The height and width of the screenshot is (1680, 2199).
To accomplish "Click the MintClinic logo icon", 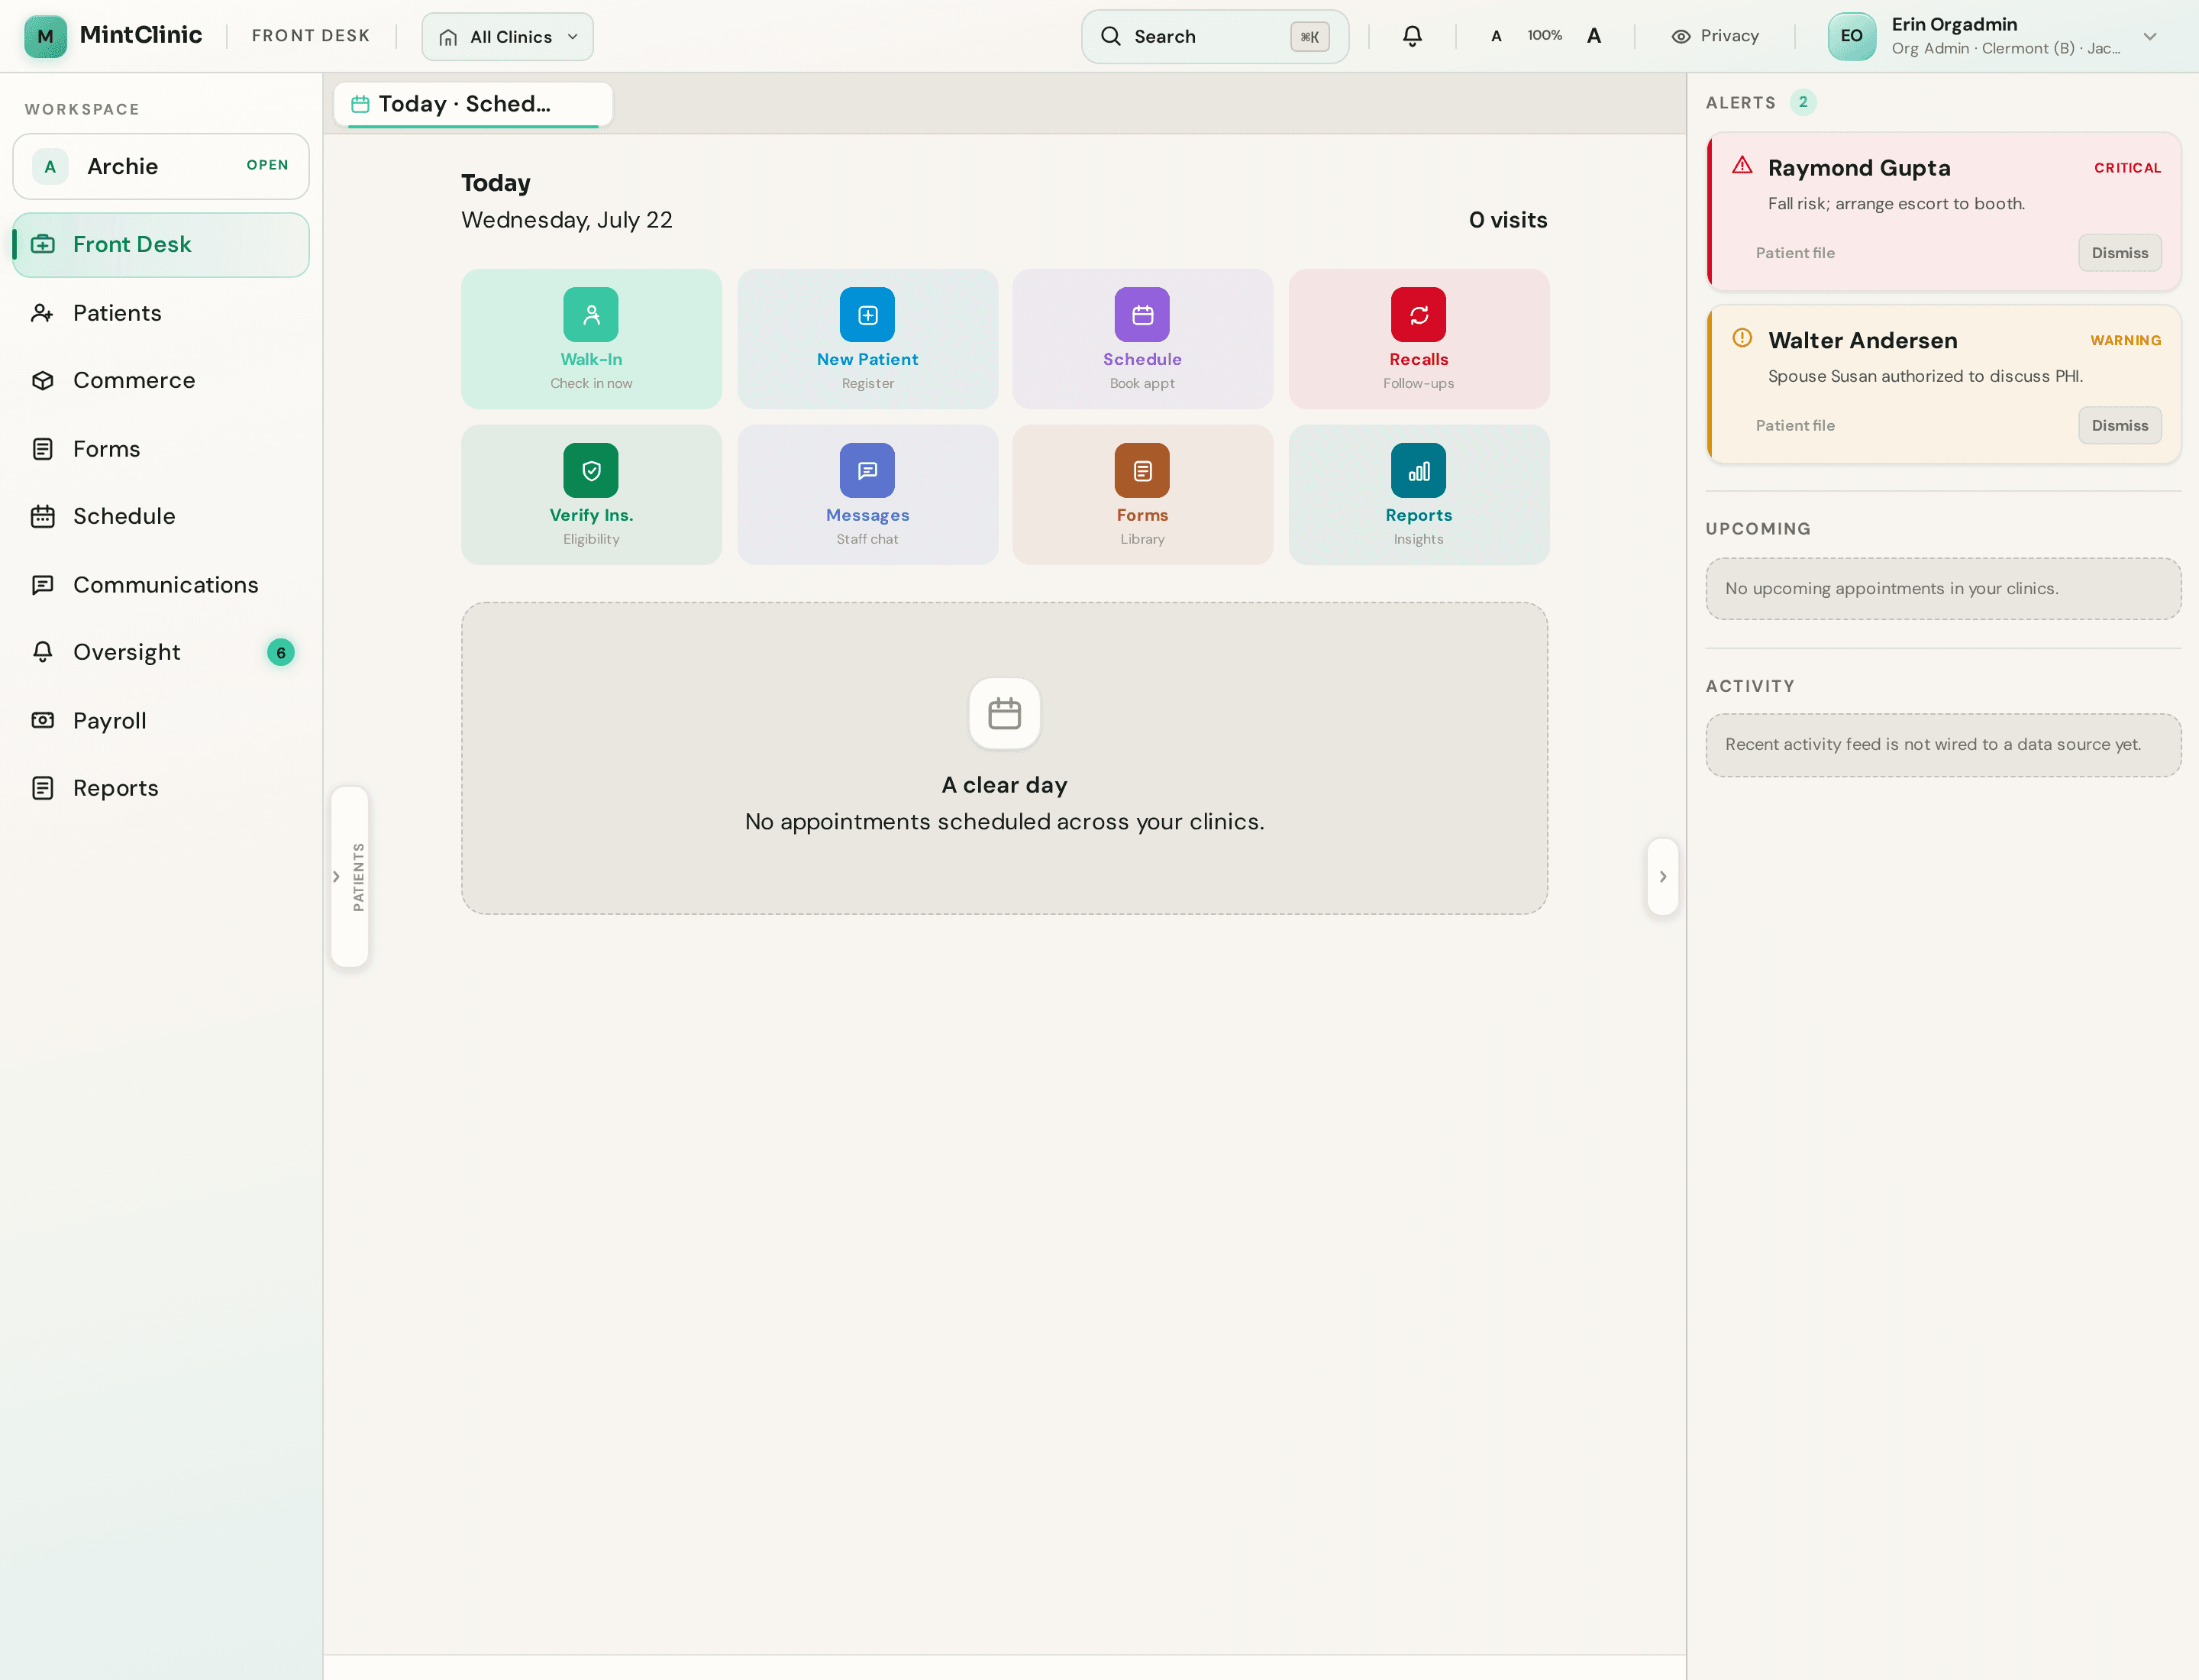I will (x=45, y=36).
